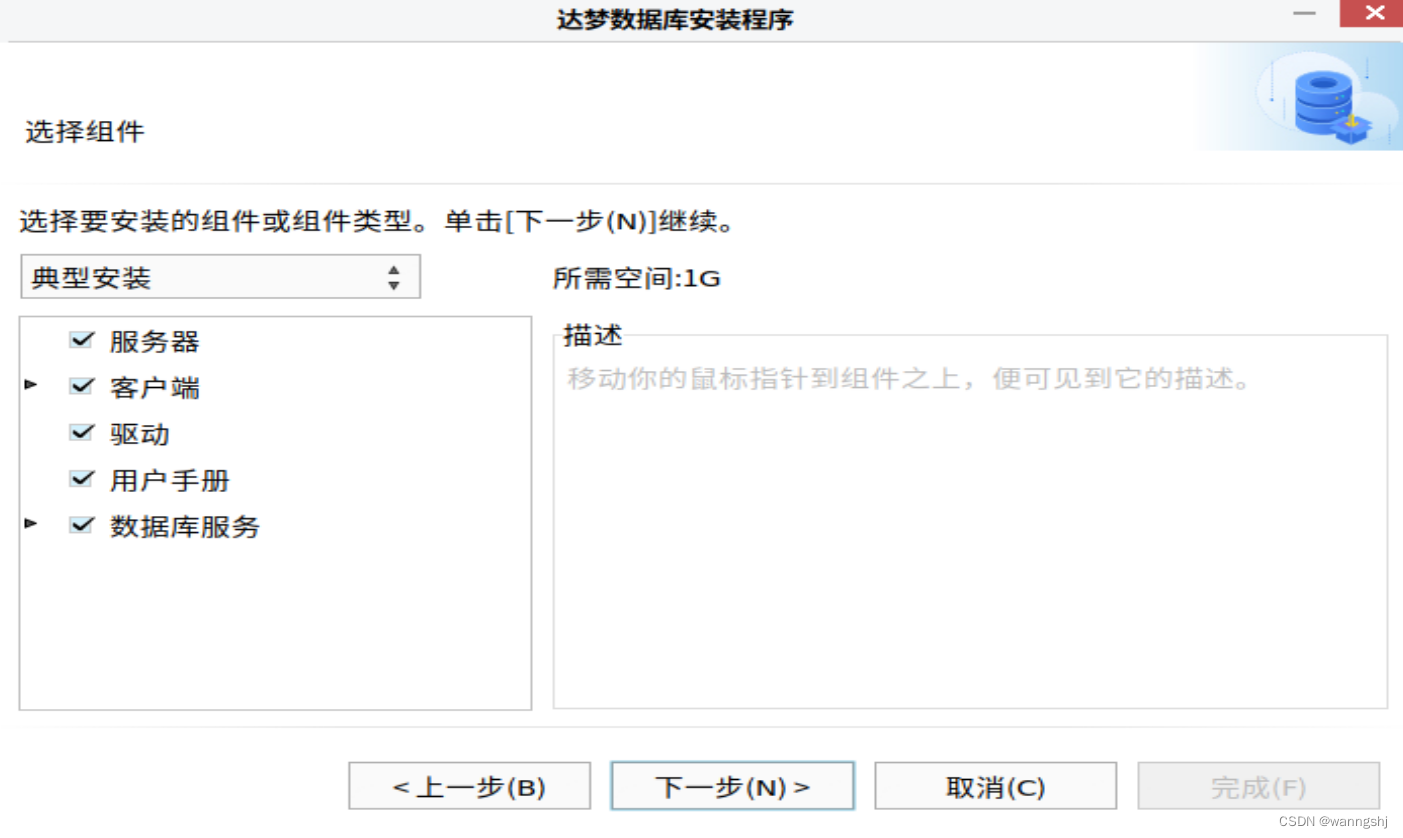Cancel installation with 取消(C)
Image resolution: width=1403 pixels, height=838 pixels.
tap(995, 786)
